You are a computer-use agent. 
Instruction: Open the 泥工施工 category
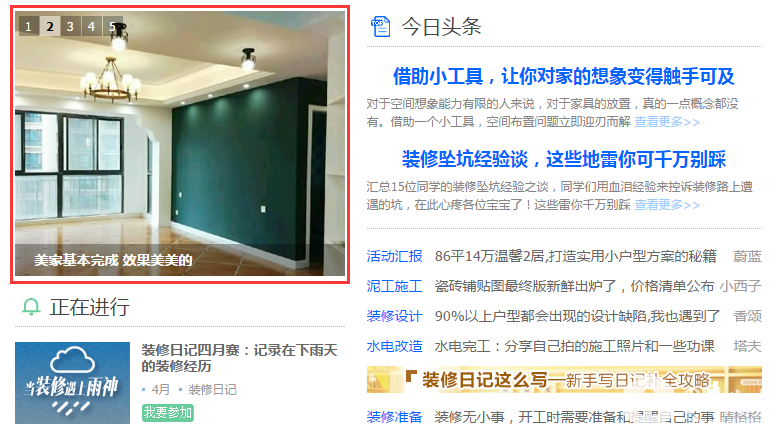[x=394, y=286]
